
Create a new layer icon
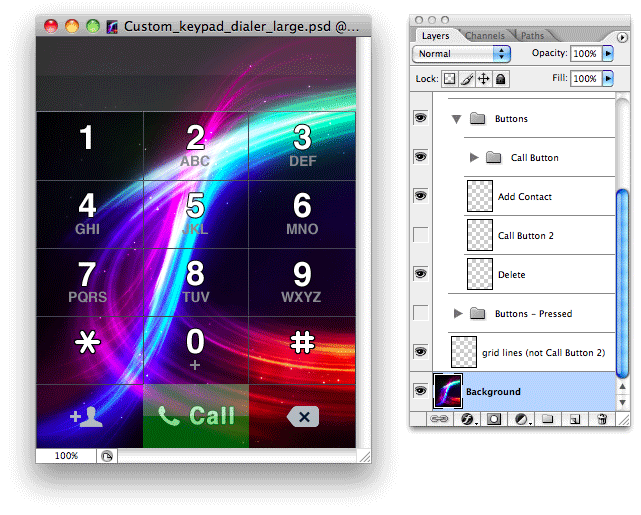pos(575,419)
